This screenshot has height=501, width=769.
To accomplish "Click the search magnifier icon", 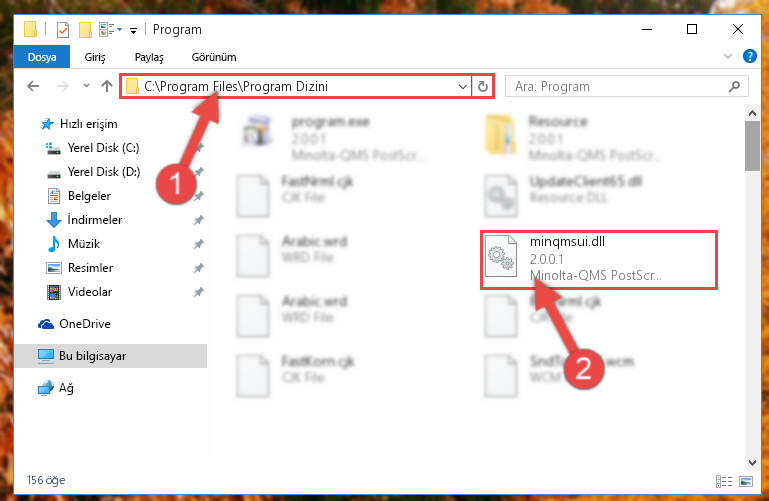I will click(x=734, y=87).
